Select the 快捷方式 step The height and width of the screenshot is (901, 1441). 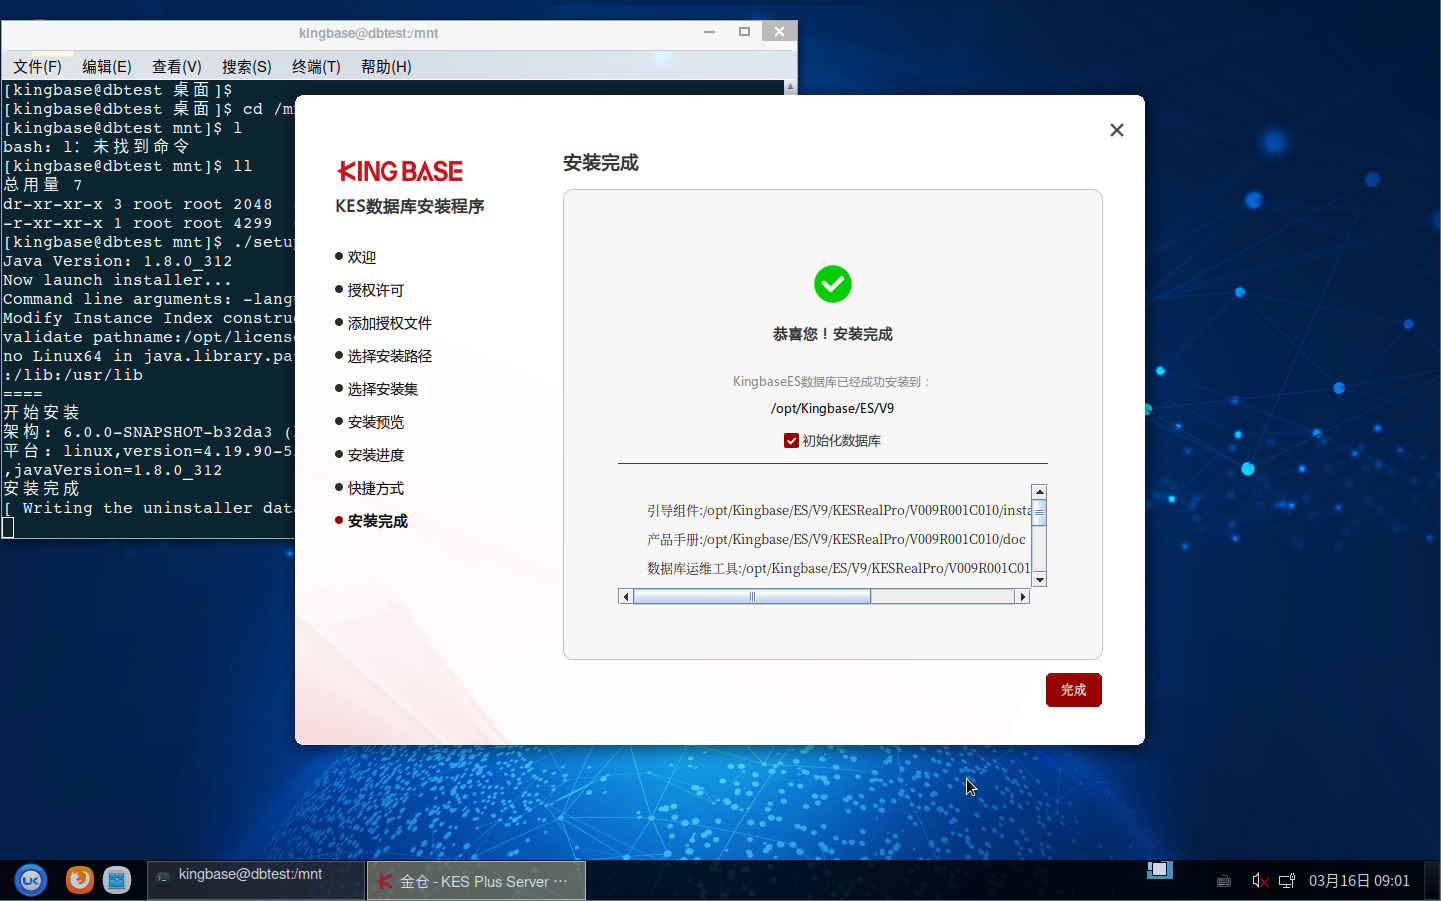(375, 488)
